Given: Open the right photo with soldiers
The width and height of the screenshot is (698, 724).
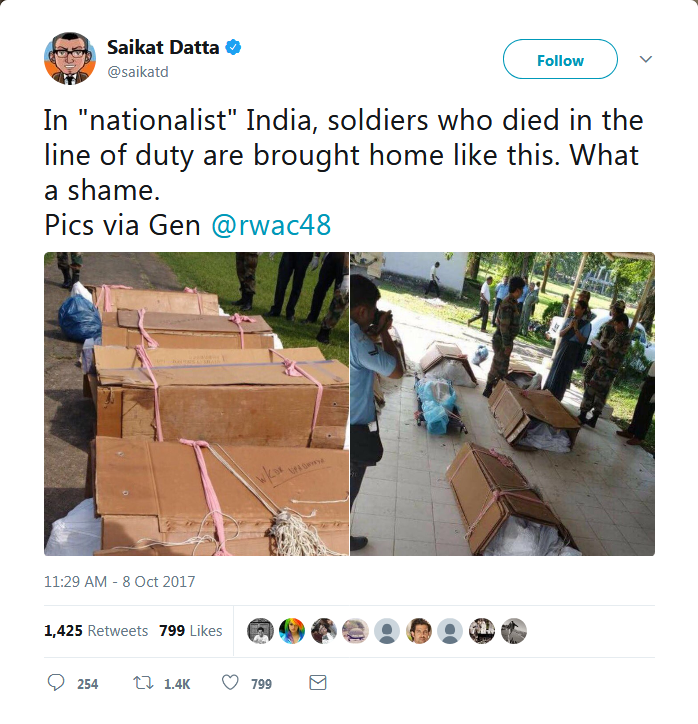Looking at the screenshot, I should [x=503, y=404].
